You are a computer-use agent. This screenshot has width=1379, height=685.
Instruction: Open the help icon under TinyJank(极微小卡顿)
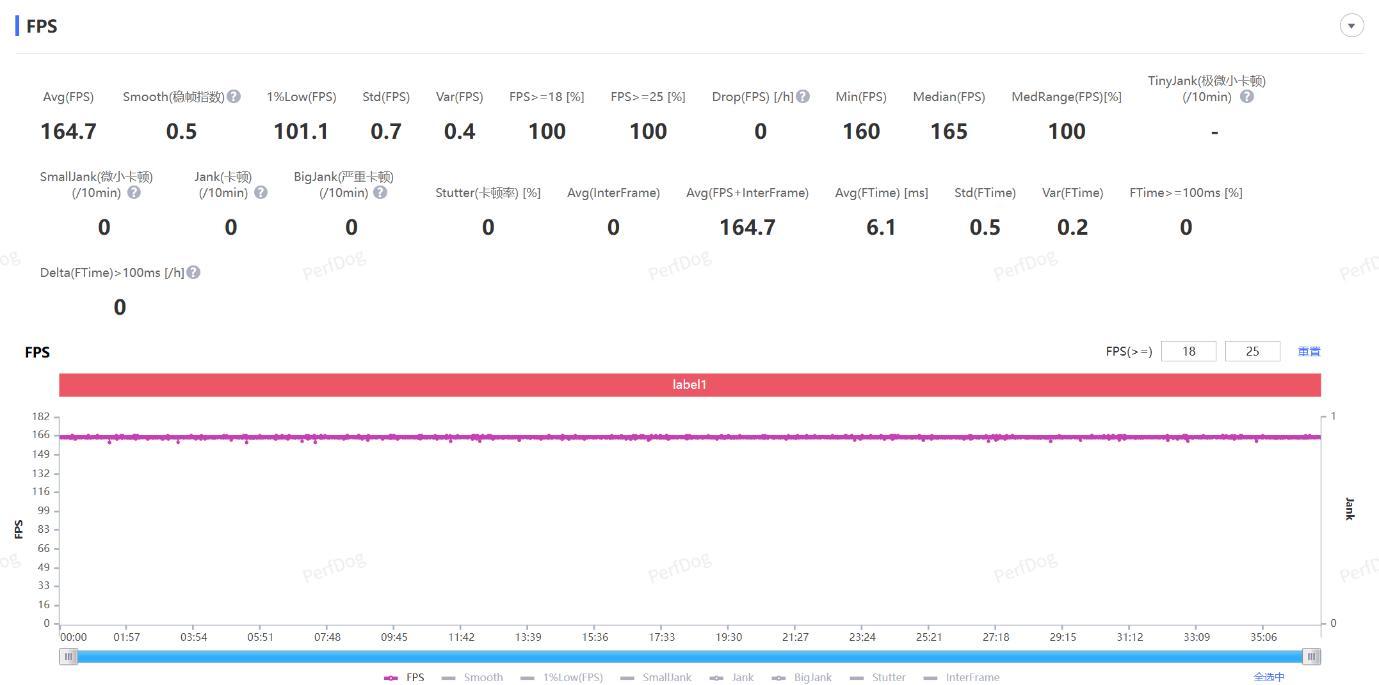coord(1247,97)
